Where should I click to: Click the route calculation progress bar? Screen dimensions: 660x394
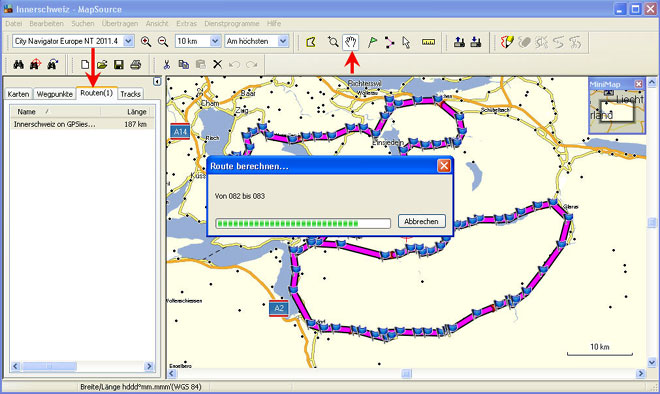[303, 223]
